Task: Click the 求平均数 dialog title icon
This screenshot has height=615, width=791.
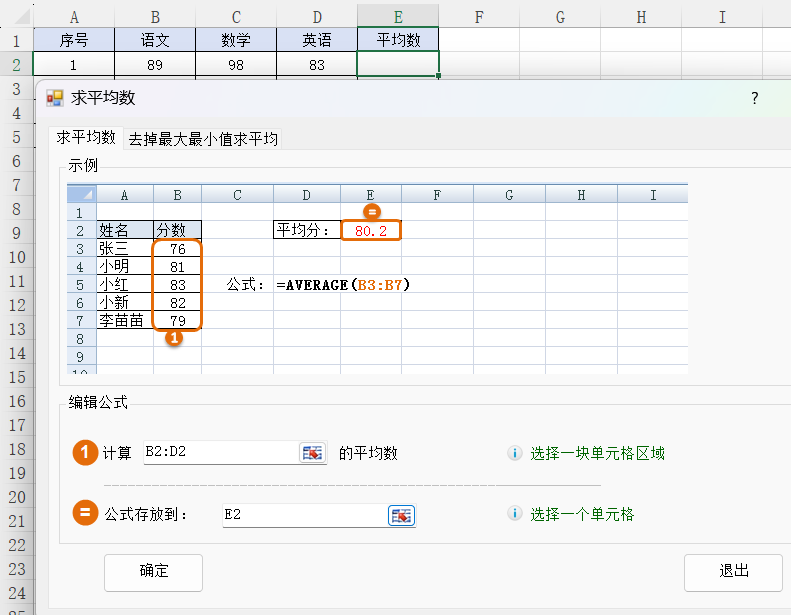Action: click(55, 98)
